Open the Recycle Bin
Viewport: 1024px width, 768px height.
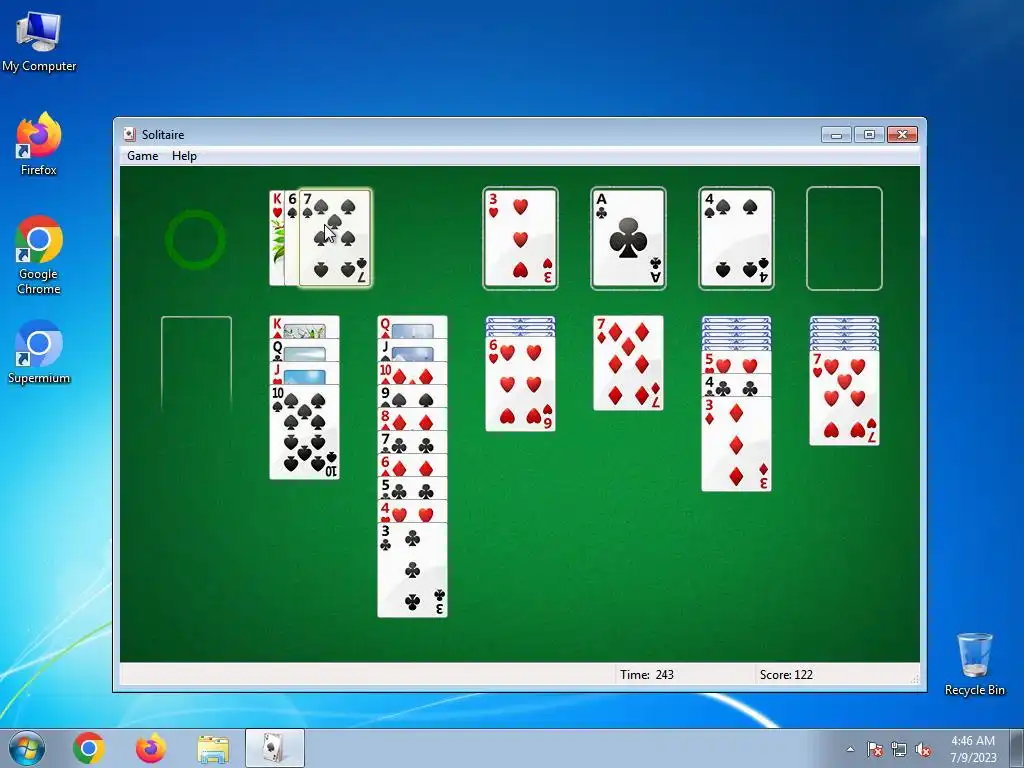[x=974, y=664]
